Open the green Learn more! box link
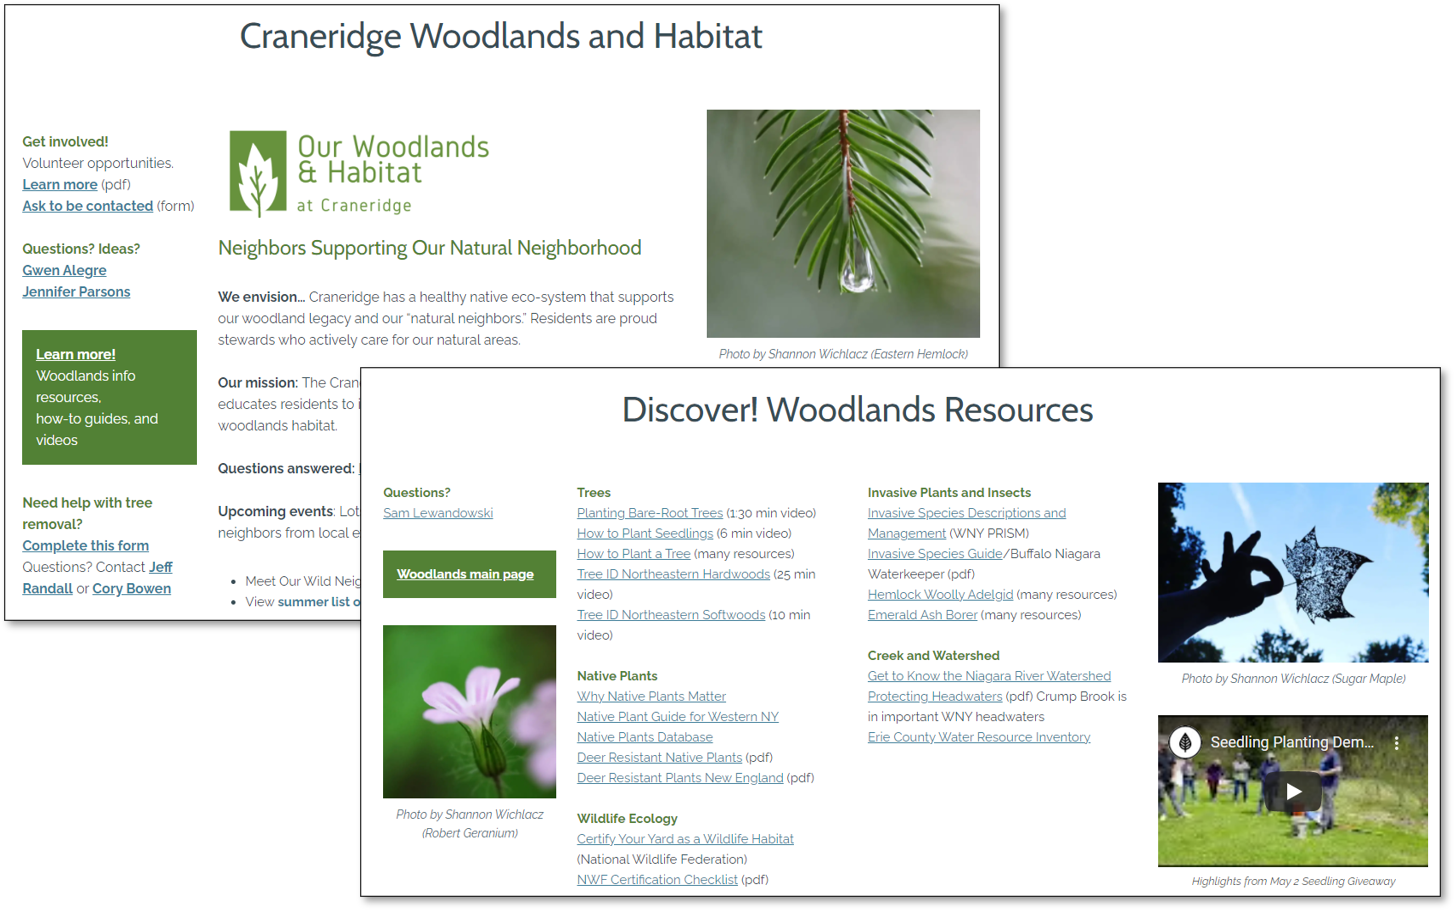The height and width of the screenshot is (910, 1454). coord(76,354)
